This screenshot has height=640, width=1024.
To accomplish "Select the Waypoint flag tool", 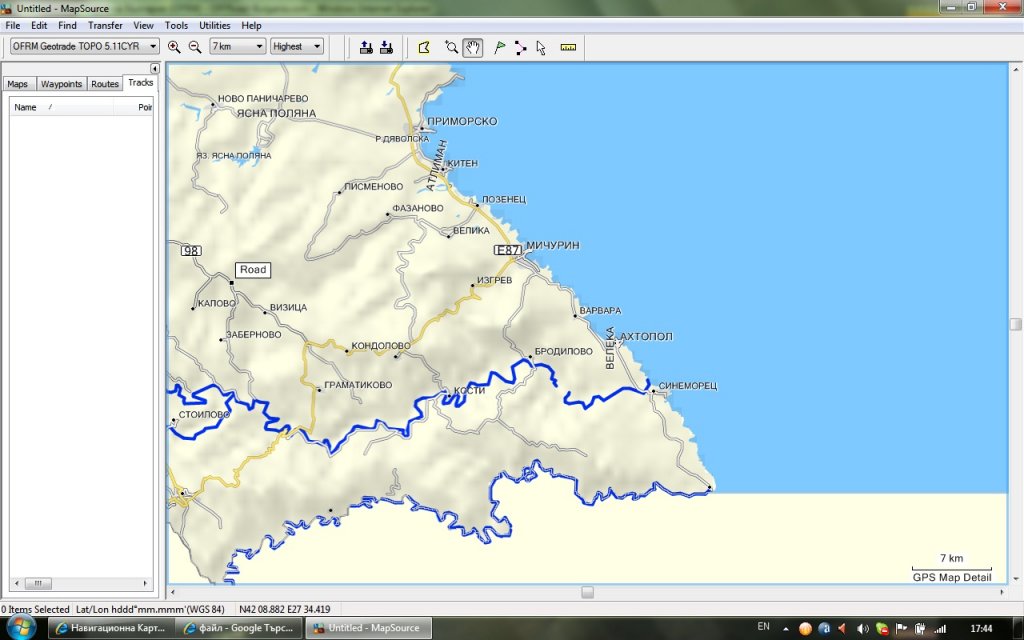I will [500, 47].
